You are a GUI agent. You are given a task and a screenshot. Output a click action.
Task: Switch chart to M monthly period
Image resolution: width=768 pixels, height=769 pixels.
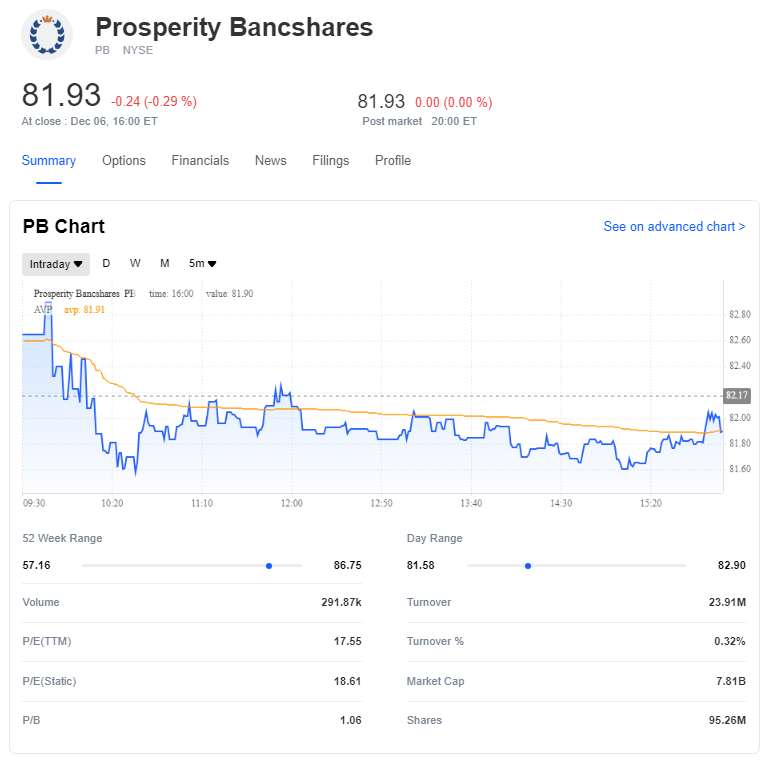165,264
